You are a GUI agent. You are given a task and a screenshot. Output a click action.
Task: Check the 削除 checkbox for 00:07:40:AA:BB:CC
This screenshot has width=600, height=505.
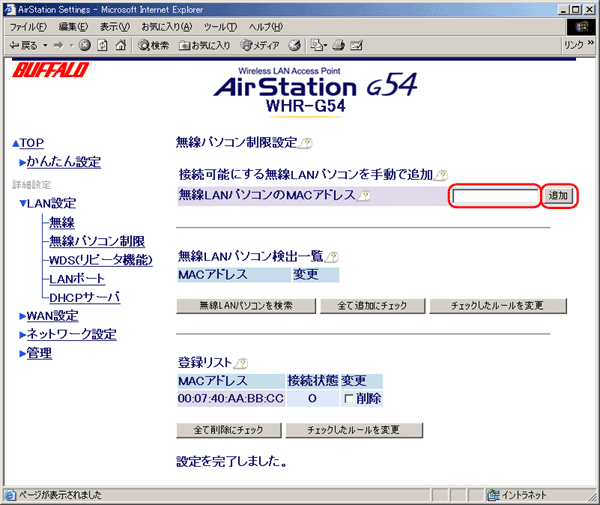point(349,399)
